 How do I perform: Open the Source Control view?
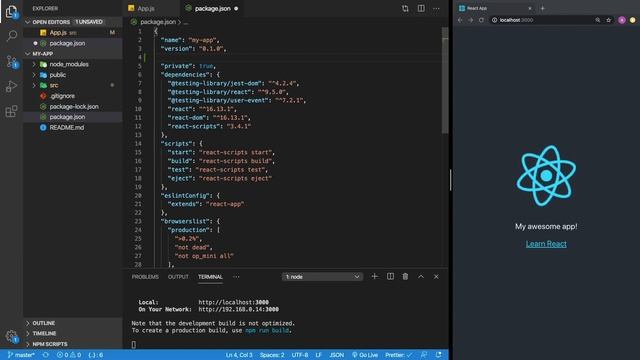click(x=12, y=62)
